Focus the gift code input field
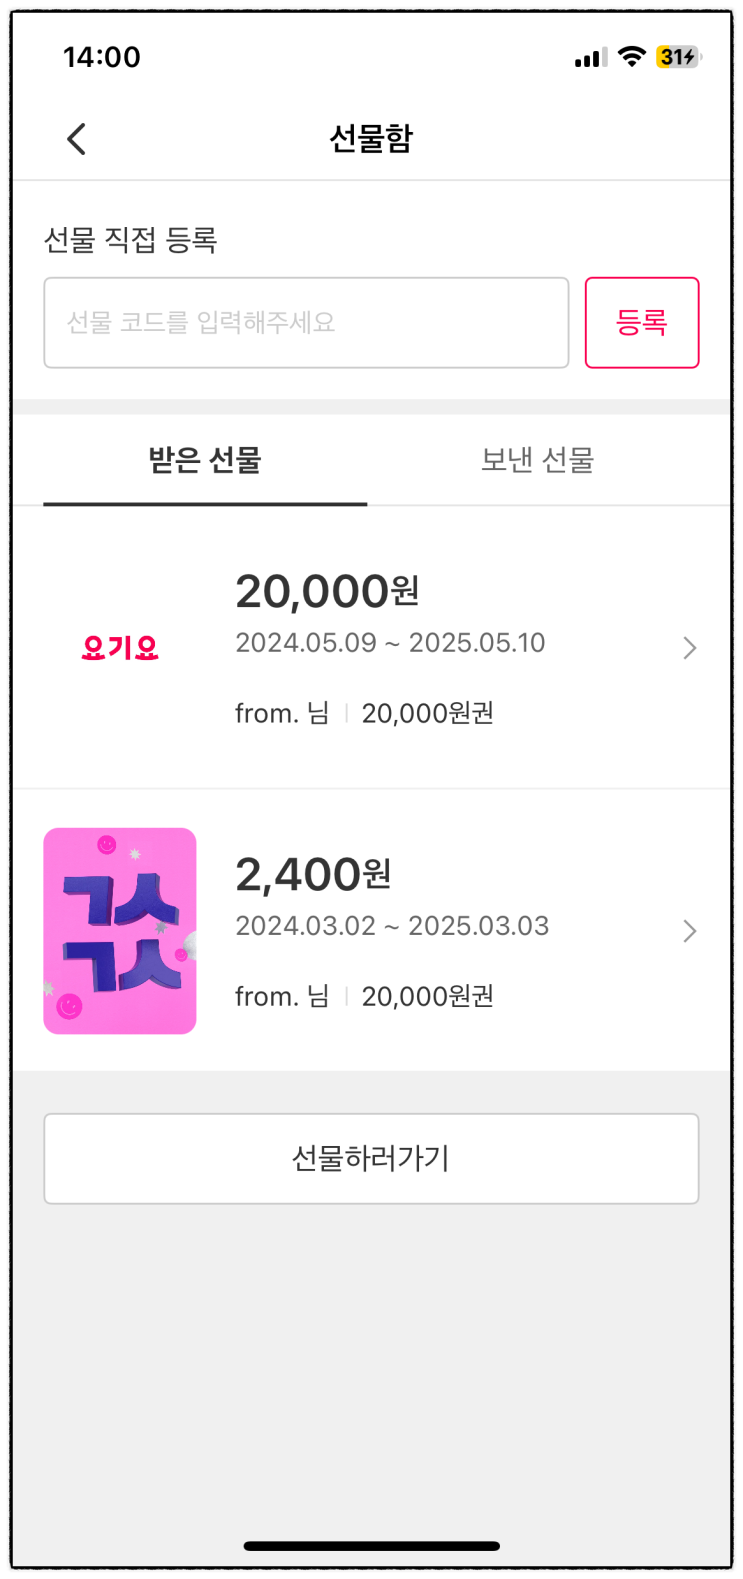 [306, 323]
